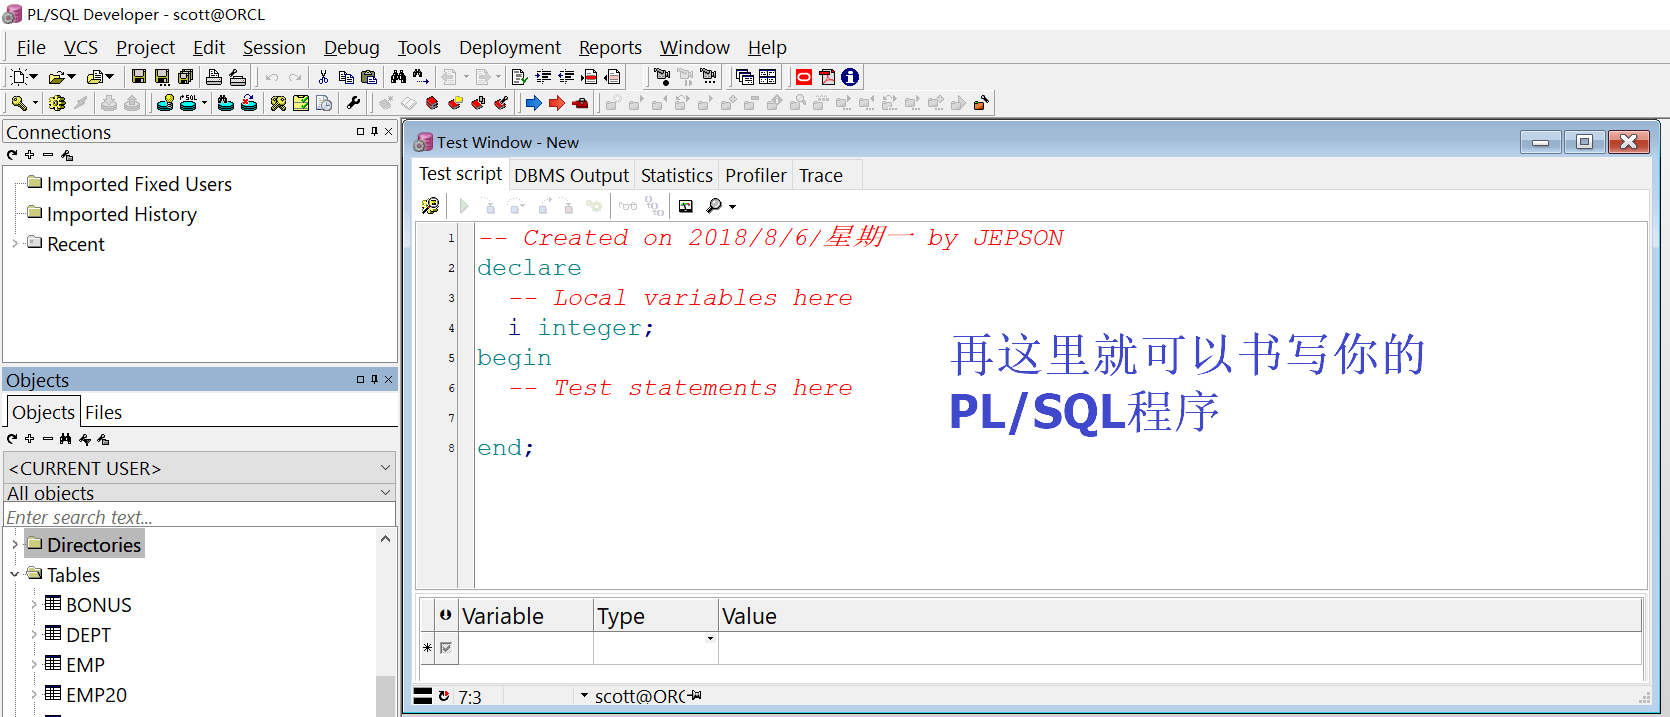The height and width of the screenshot is (717, 1670).
Task: Open the Find icon dropdown arrow in Test Window
Action: pos(733,207)
